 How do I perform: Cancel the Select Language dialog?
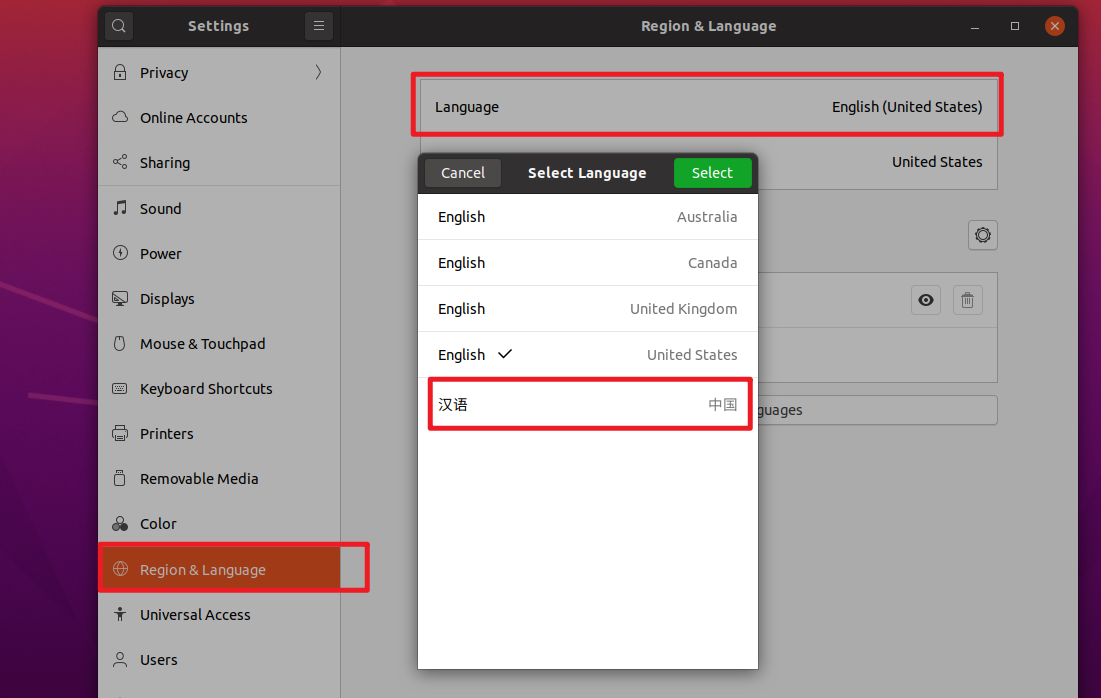pos(462,173)
